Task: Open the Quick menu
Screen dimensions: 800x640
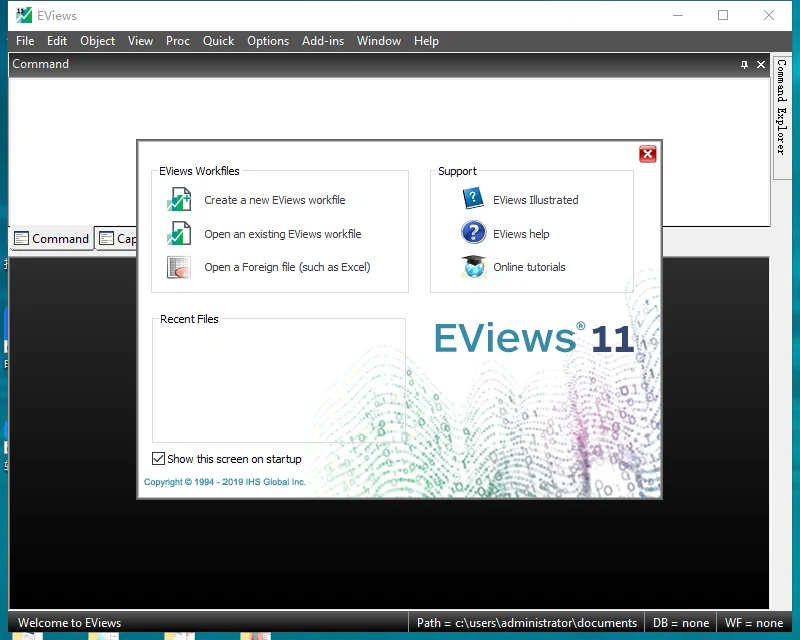Action: click(218, 41)
